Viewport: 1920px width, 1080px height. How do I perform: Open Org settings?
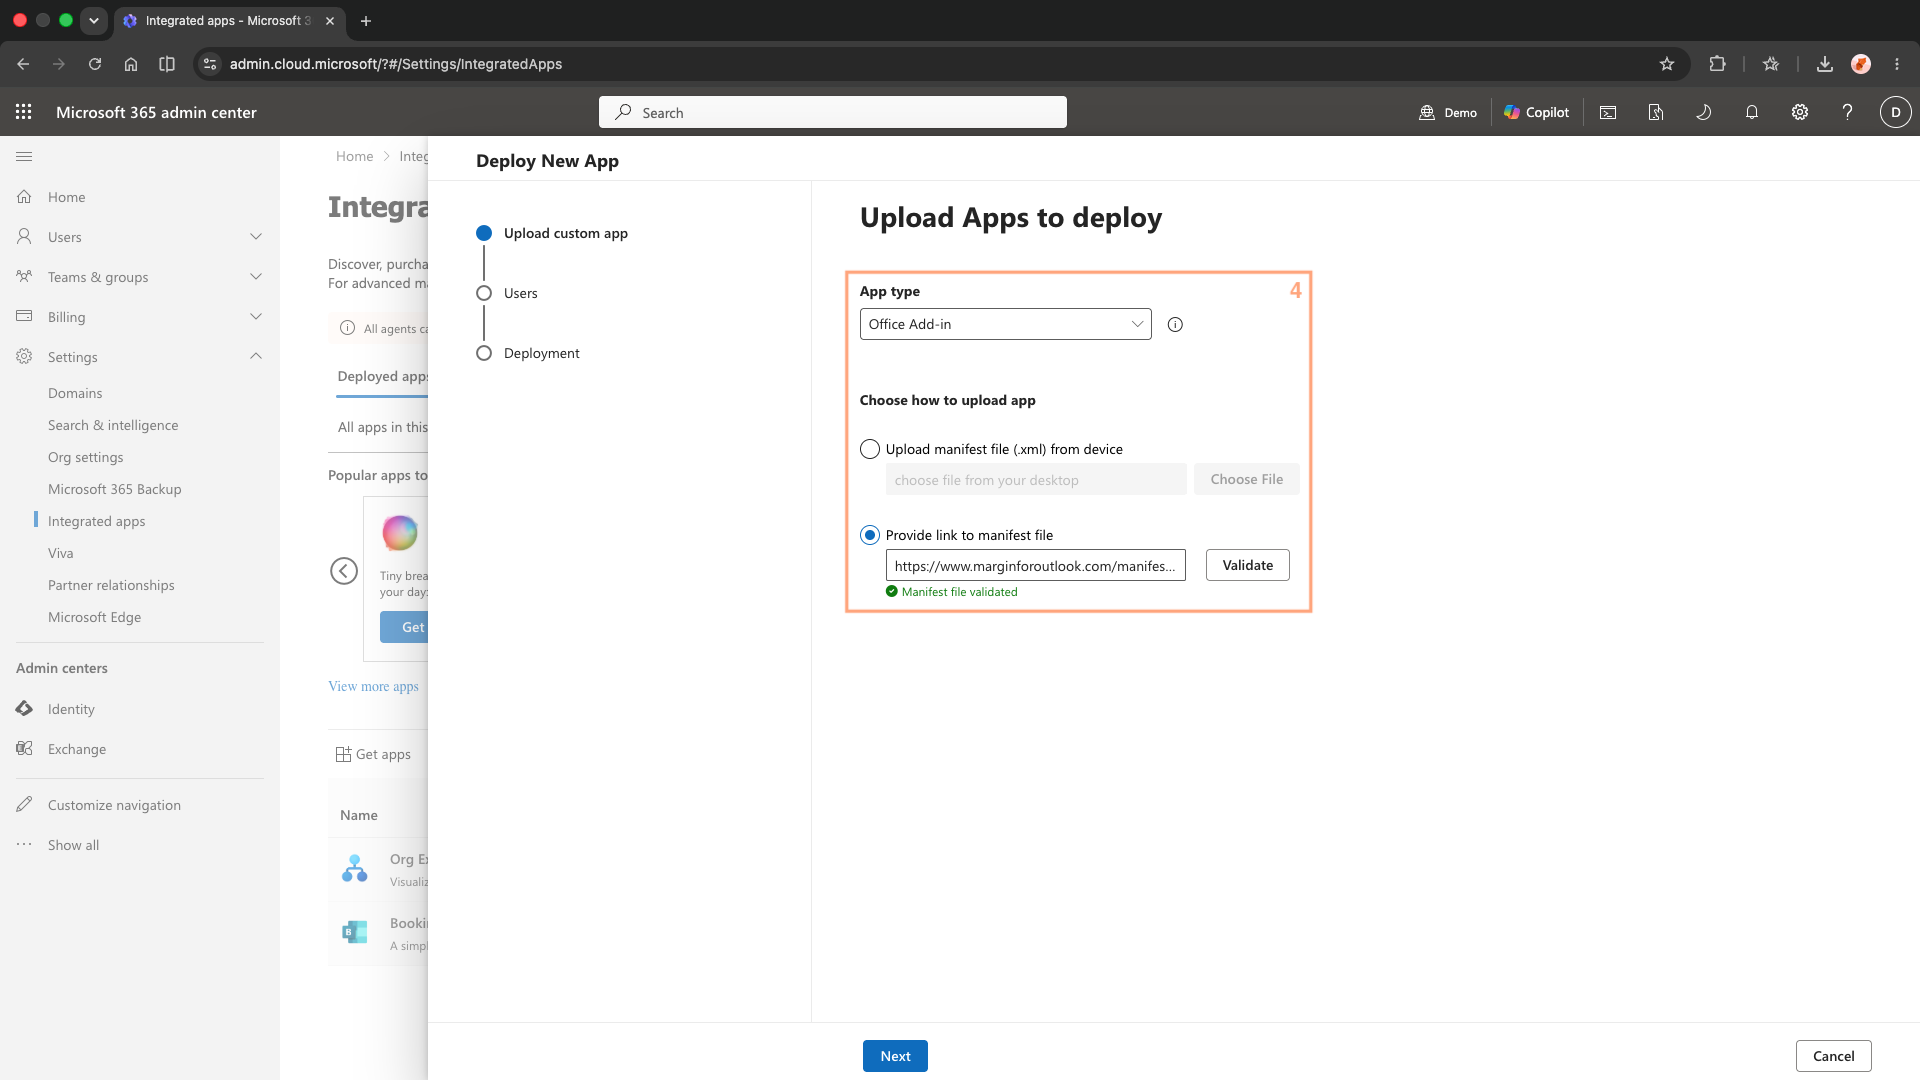pyautogui.click(x=86, y=457)
